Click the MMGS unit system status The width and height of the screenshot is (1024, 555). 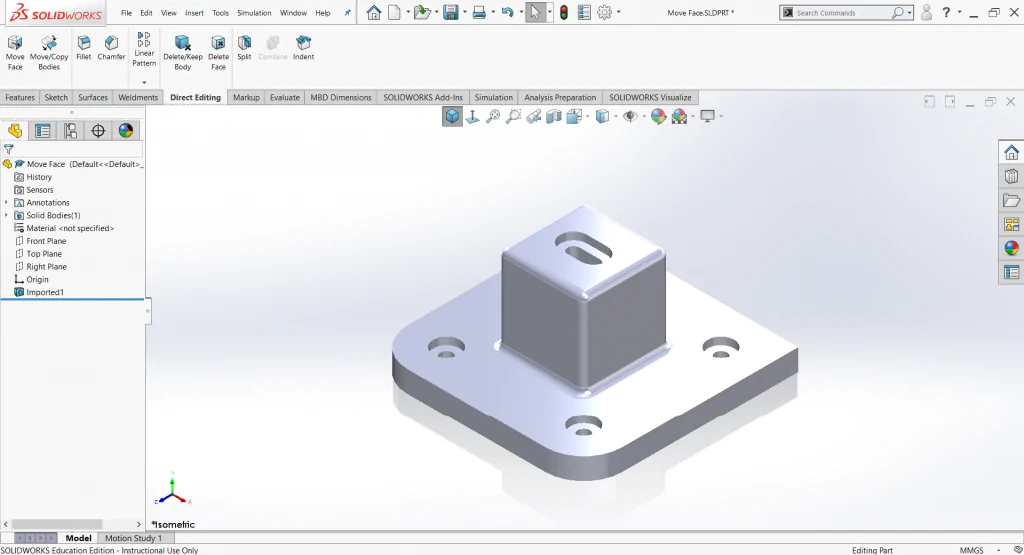tap(971, 550)
